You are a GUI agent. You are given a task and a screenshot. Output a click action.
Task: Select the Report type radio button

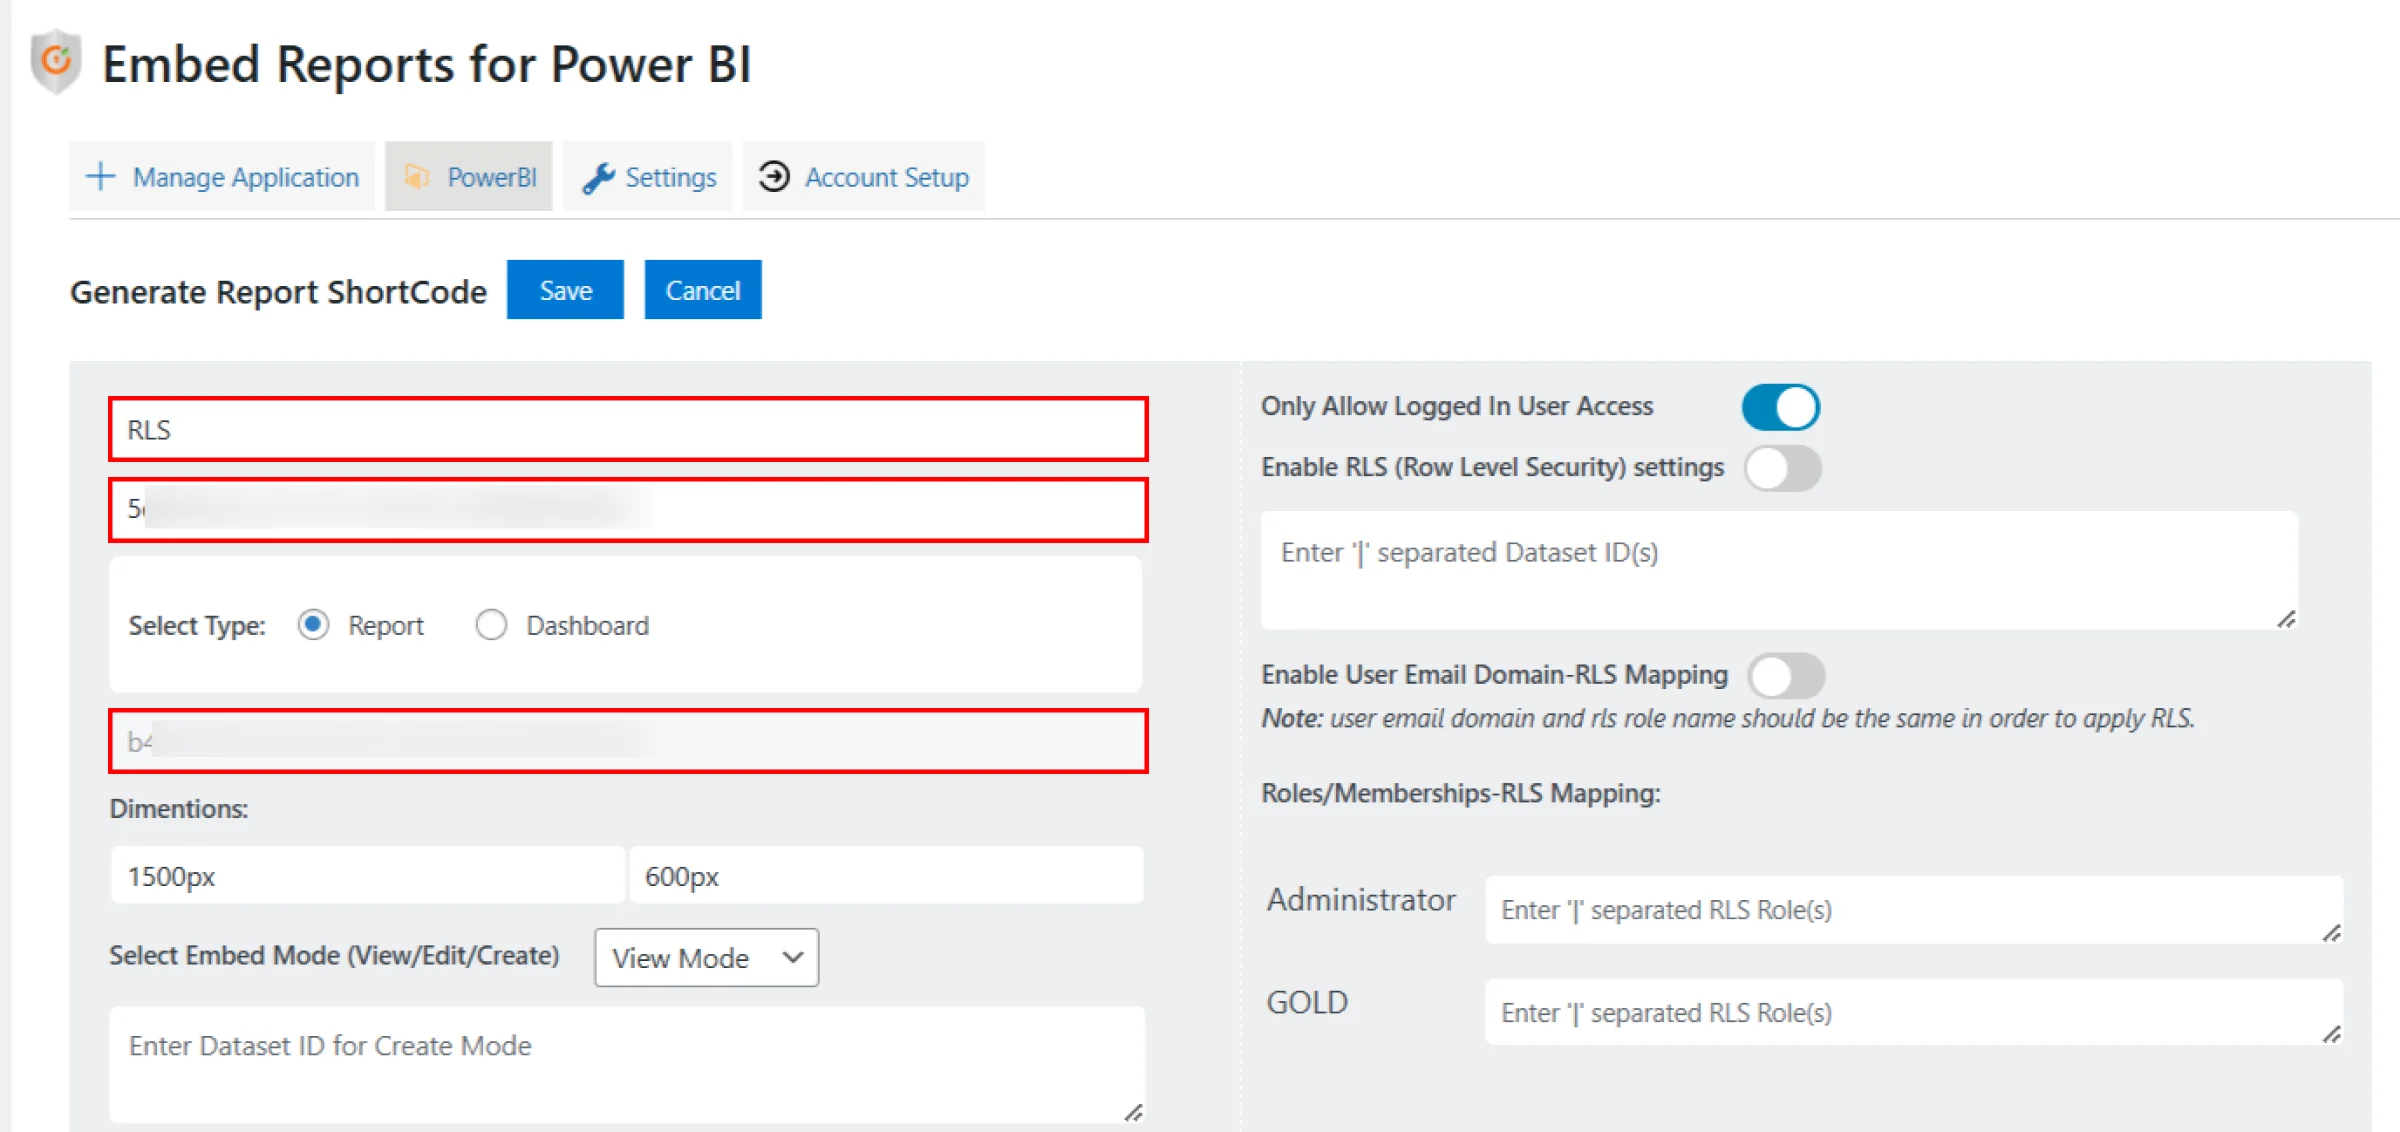pos(313,625)
